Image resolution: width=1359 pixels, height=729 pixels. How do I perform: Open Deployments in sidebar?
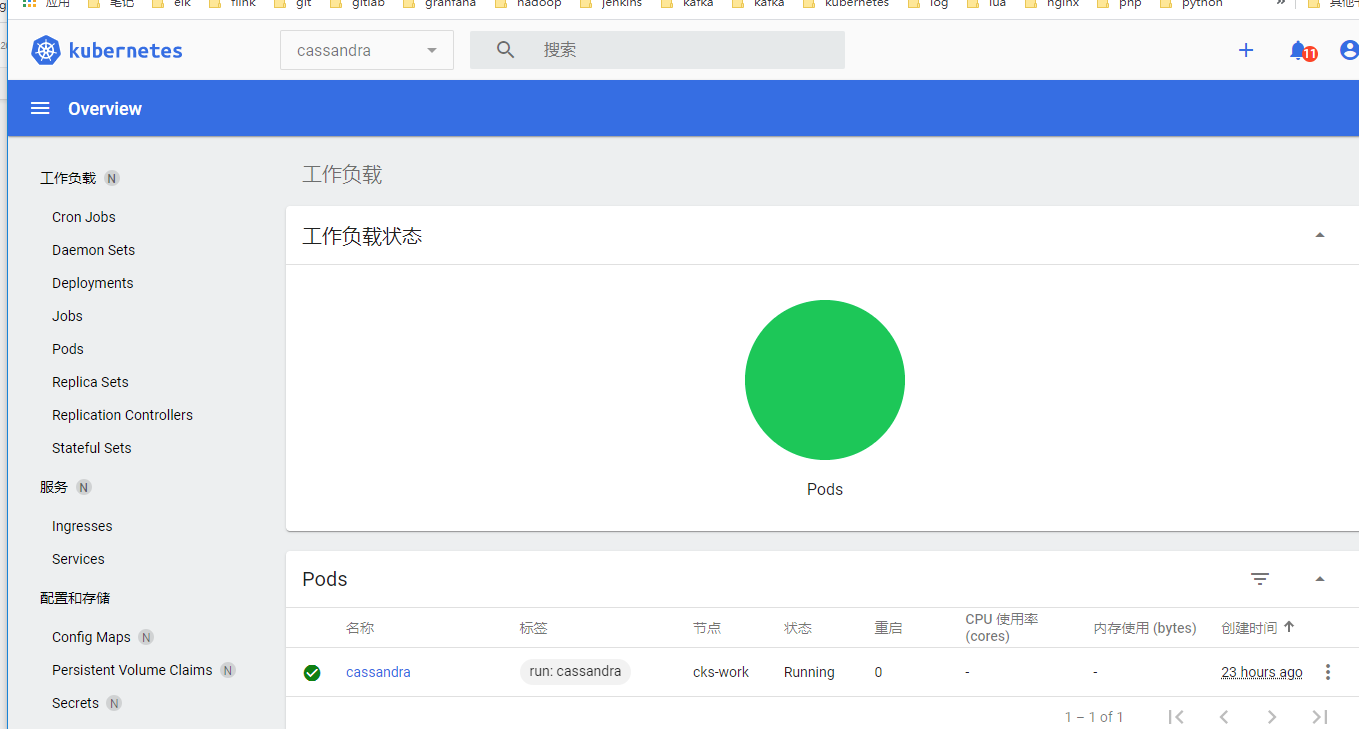point(92,283)
